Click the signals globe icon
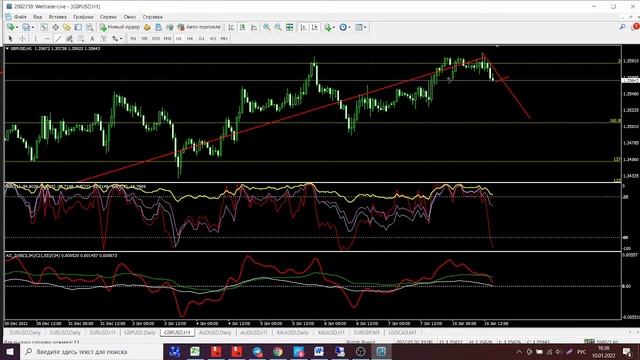The image size is (640, 360). click(169, 27)
